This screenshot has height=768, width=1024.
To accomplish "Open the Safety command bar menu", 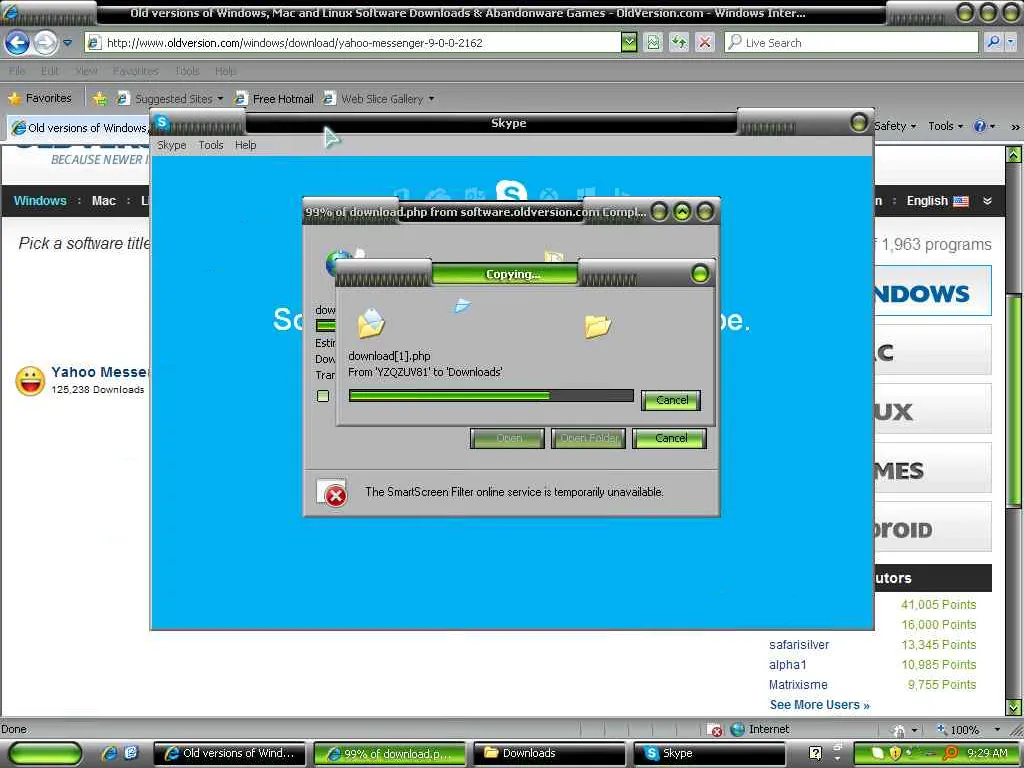I will point(895,126).
